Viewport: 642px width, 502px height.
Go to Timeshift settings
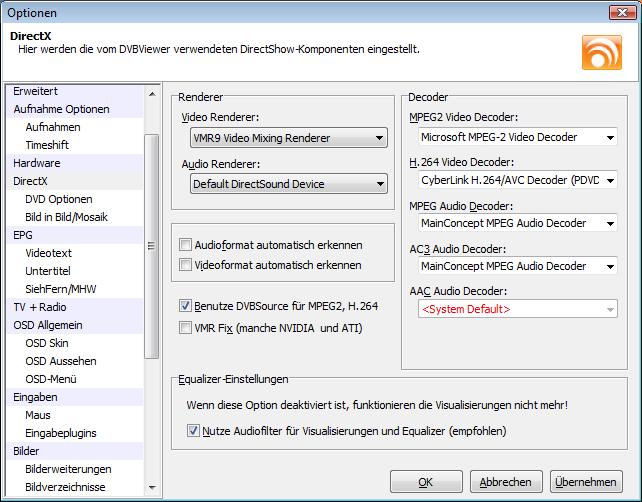coord(47,145)
